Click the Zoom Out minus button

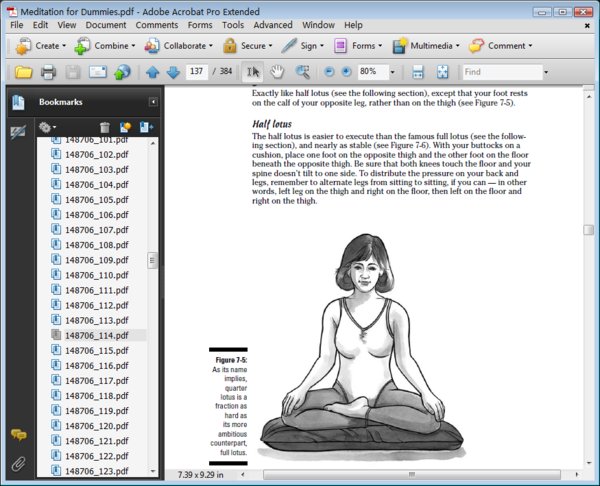[x=329, y=72]
